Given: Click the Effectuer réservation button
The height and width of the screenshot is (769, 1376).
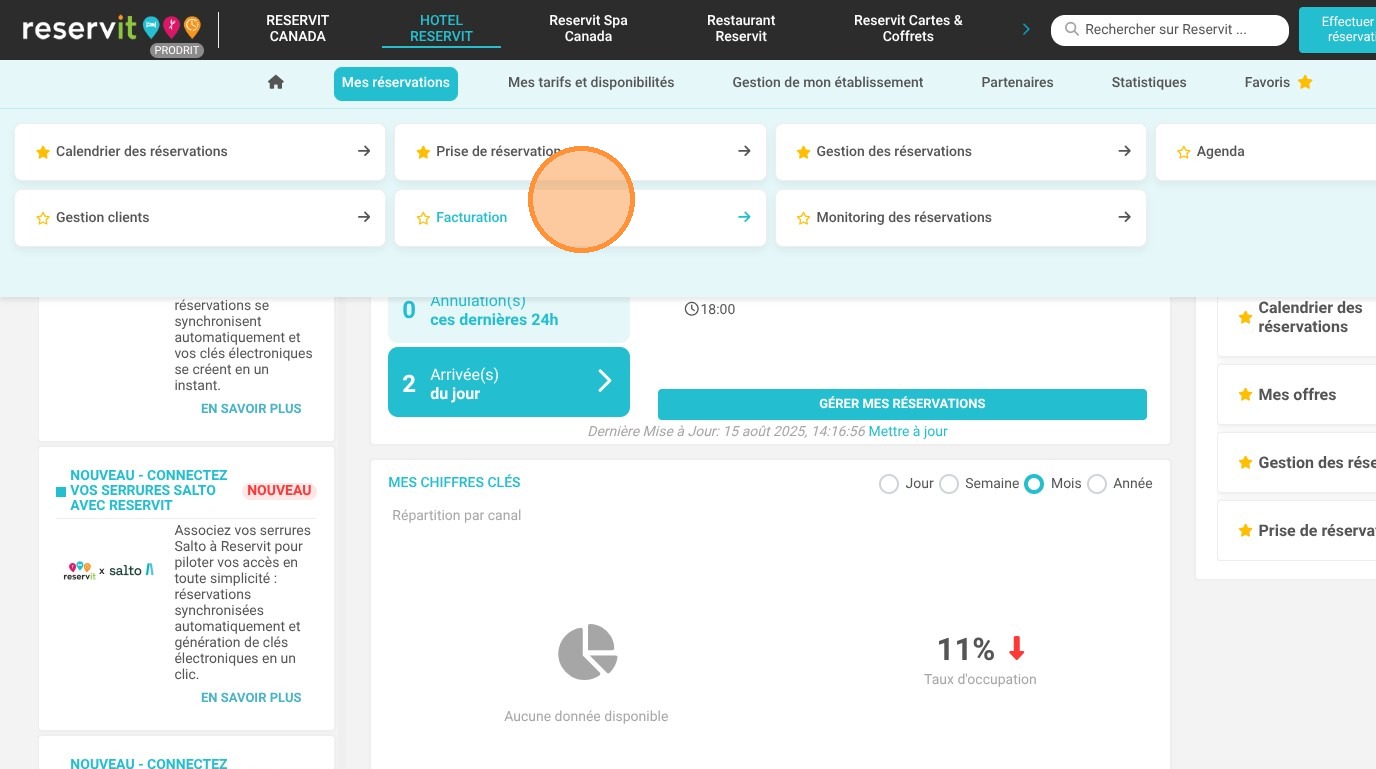Looking at the screenshot, I should (x=1338, y=29).
